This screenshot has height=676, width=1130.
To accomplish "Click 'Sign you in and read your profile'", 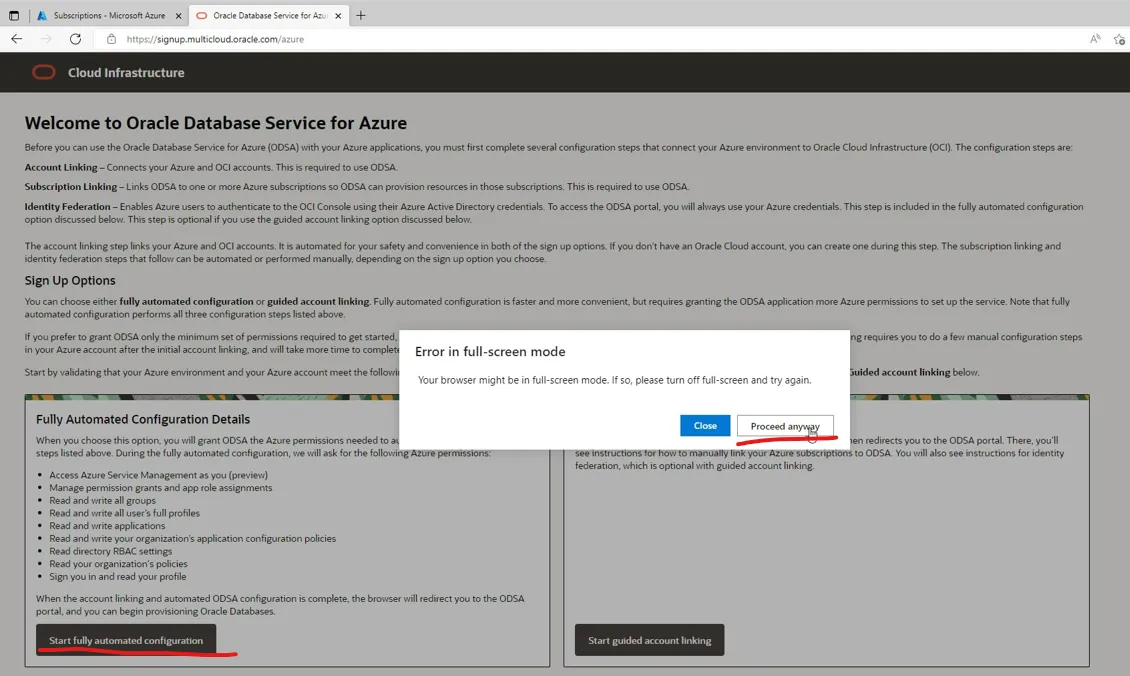I will pos(117,577).
